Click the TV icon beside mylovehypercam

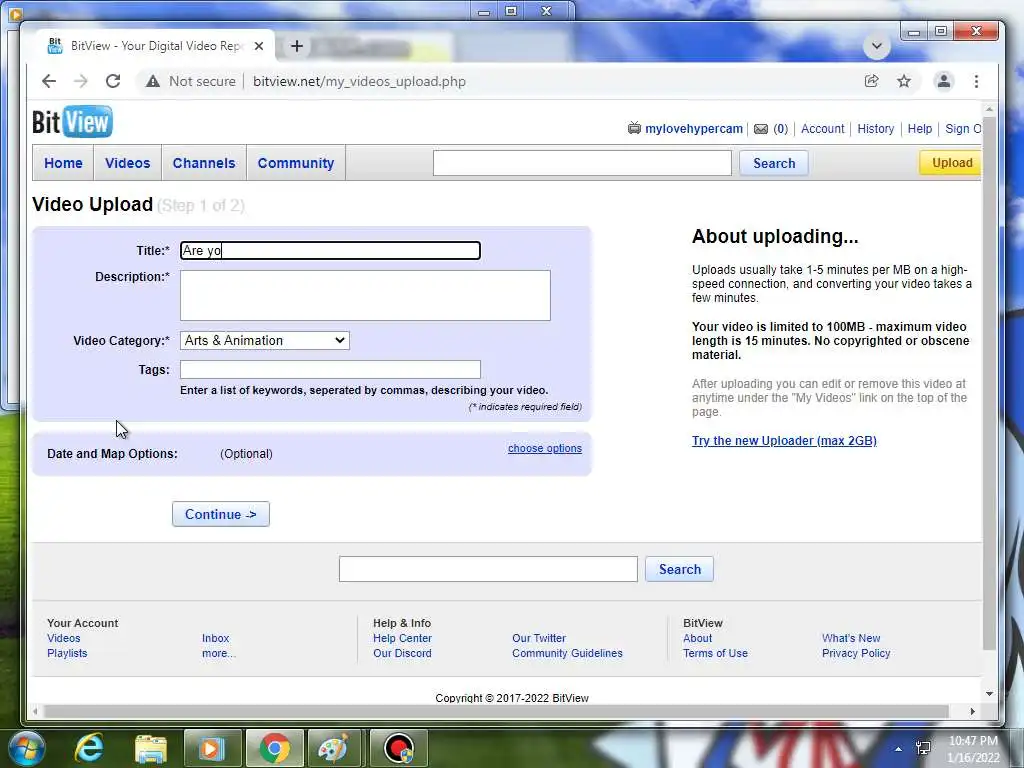(634, 128)
